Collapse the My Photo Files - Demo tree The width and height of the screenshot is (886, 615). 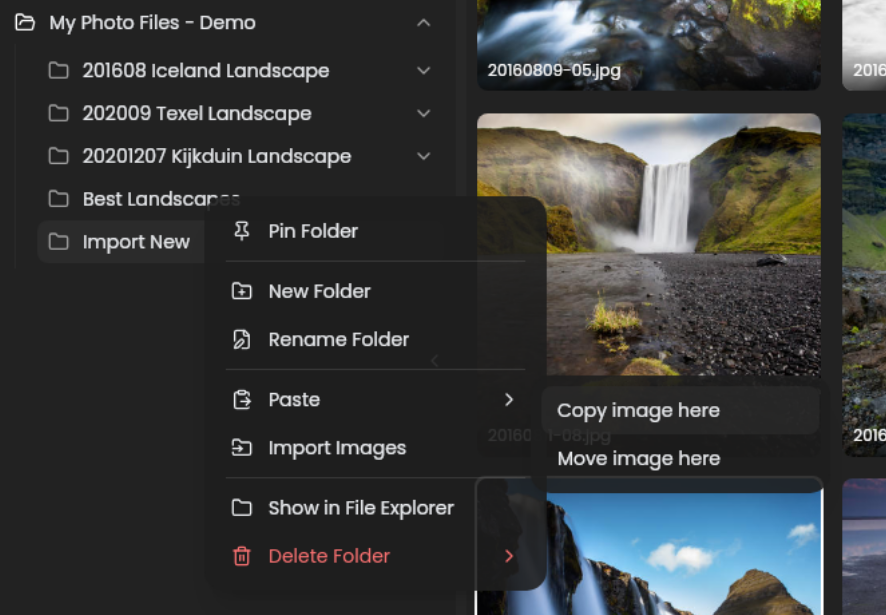click(x=424, y=22)
